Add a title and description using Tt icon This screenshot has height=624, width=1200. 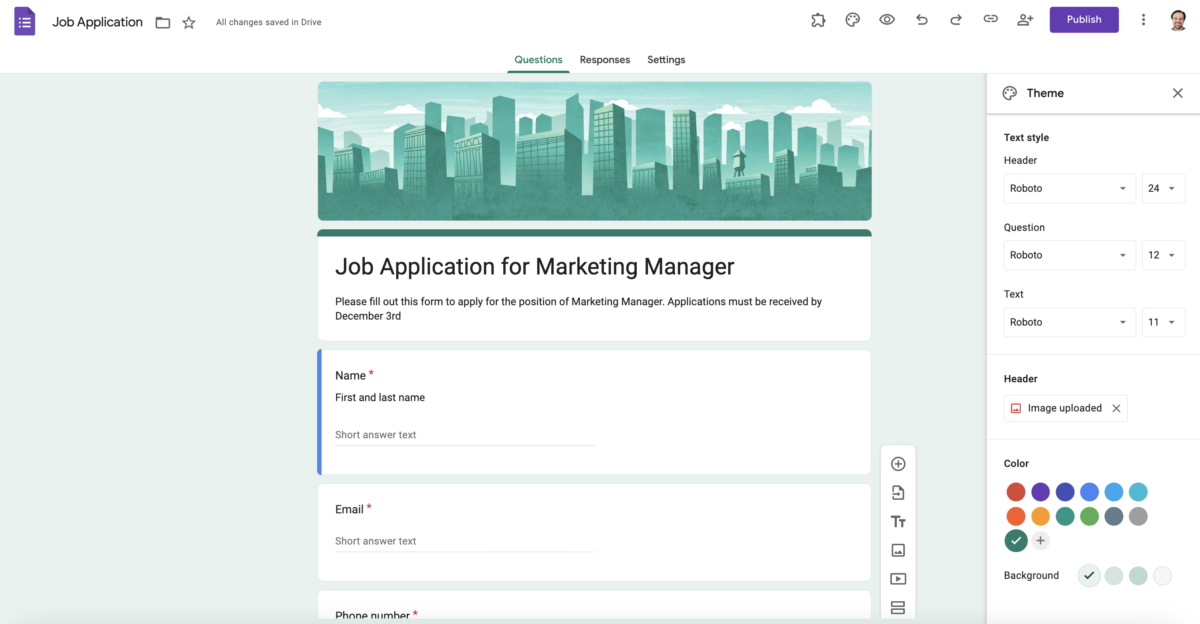pos(897,521)
